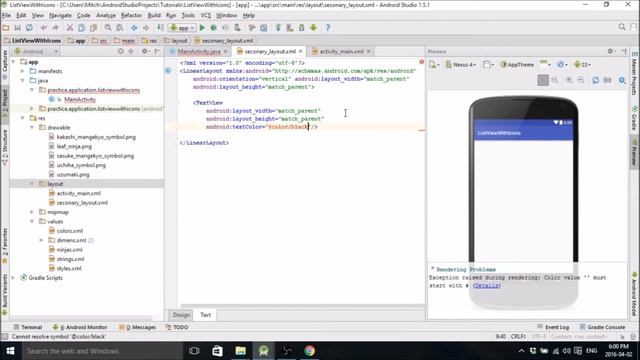Switch to the Design editor tab
This screenshot has width=640, height=360.
click(181, 315)
